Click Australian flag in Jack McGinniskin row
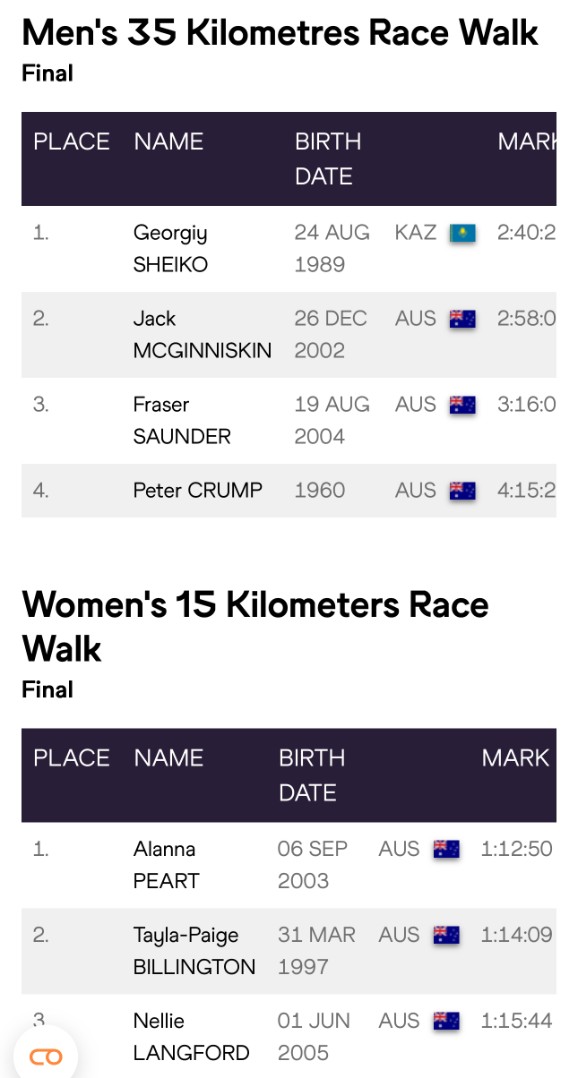 point(463,319)
